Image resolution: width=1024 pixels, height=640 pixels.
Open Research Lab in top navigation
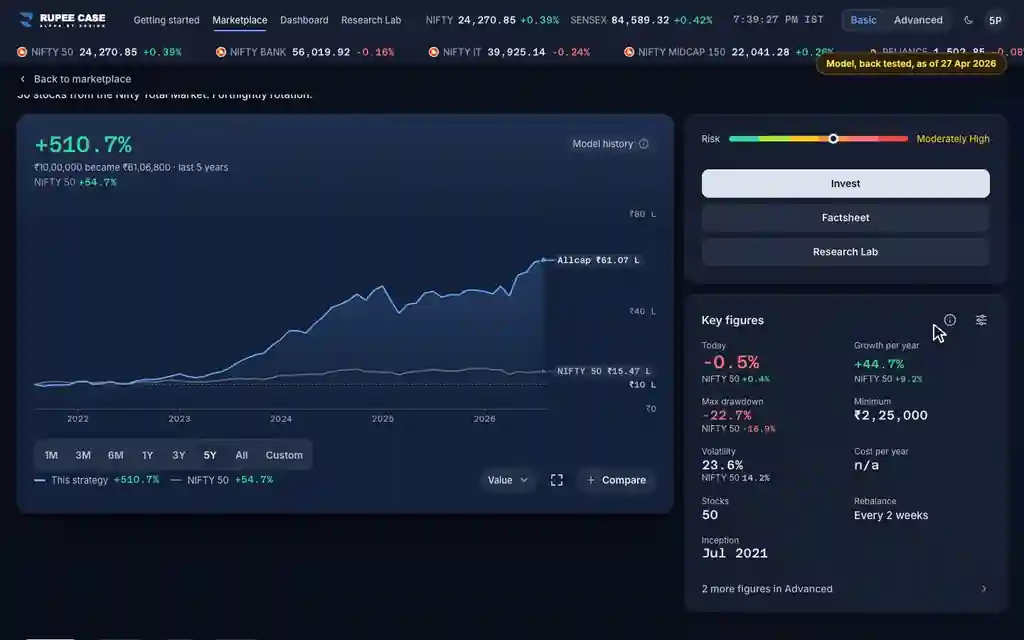(x=371, y=20)
